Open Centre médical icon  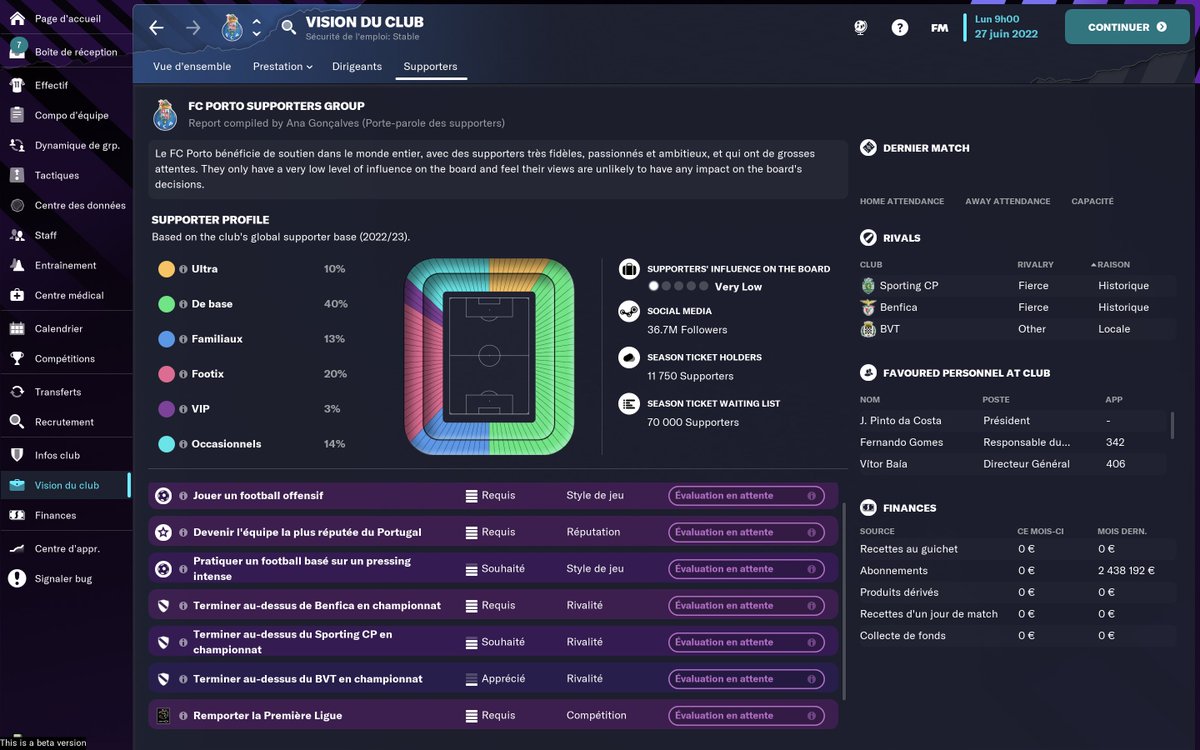coord(17,295)
